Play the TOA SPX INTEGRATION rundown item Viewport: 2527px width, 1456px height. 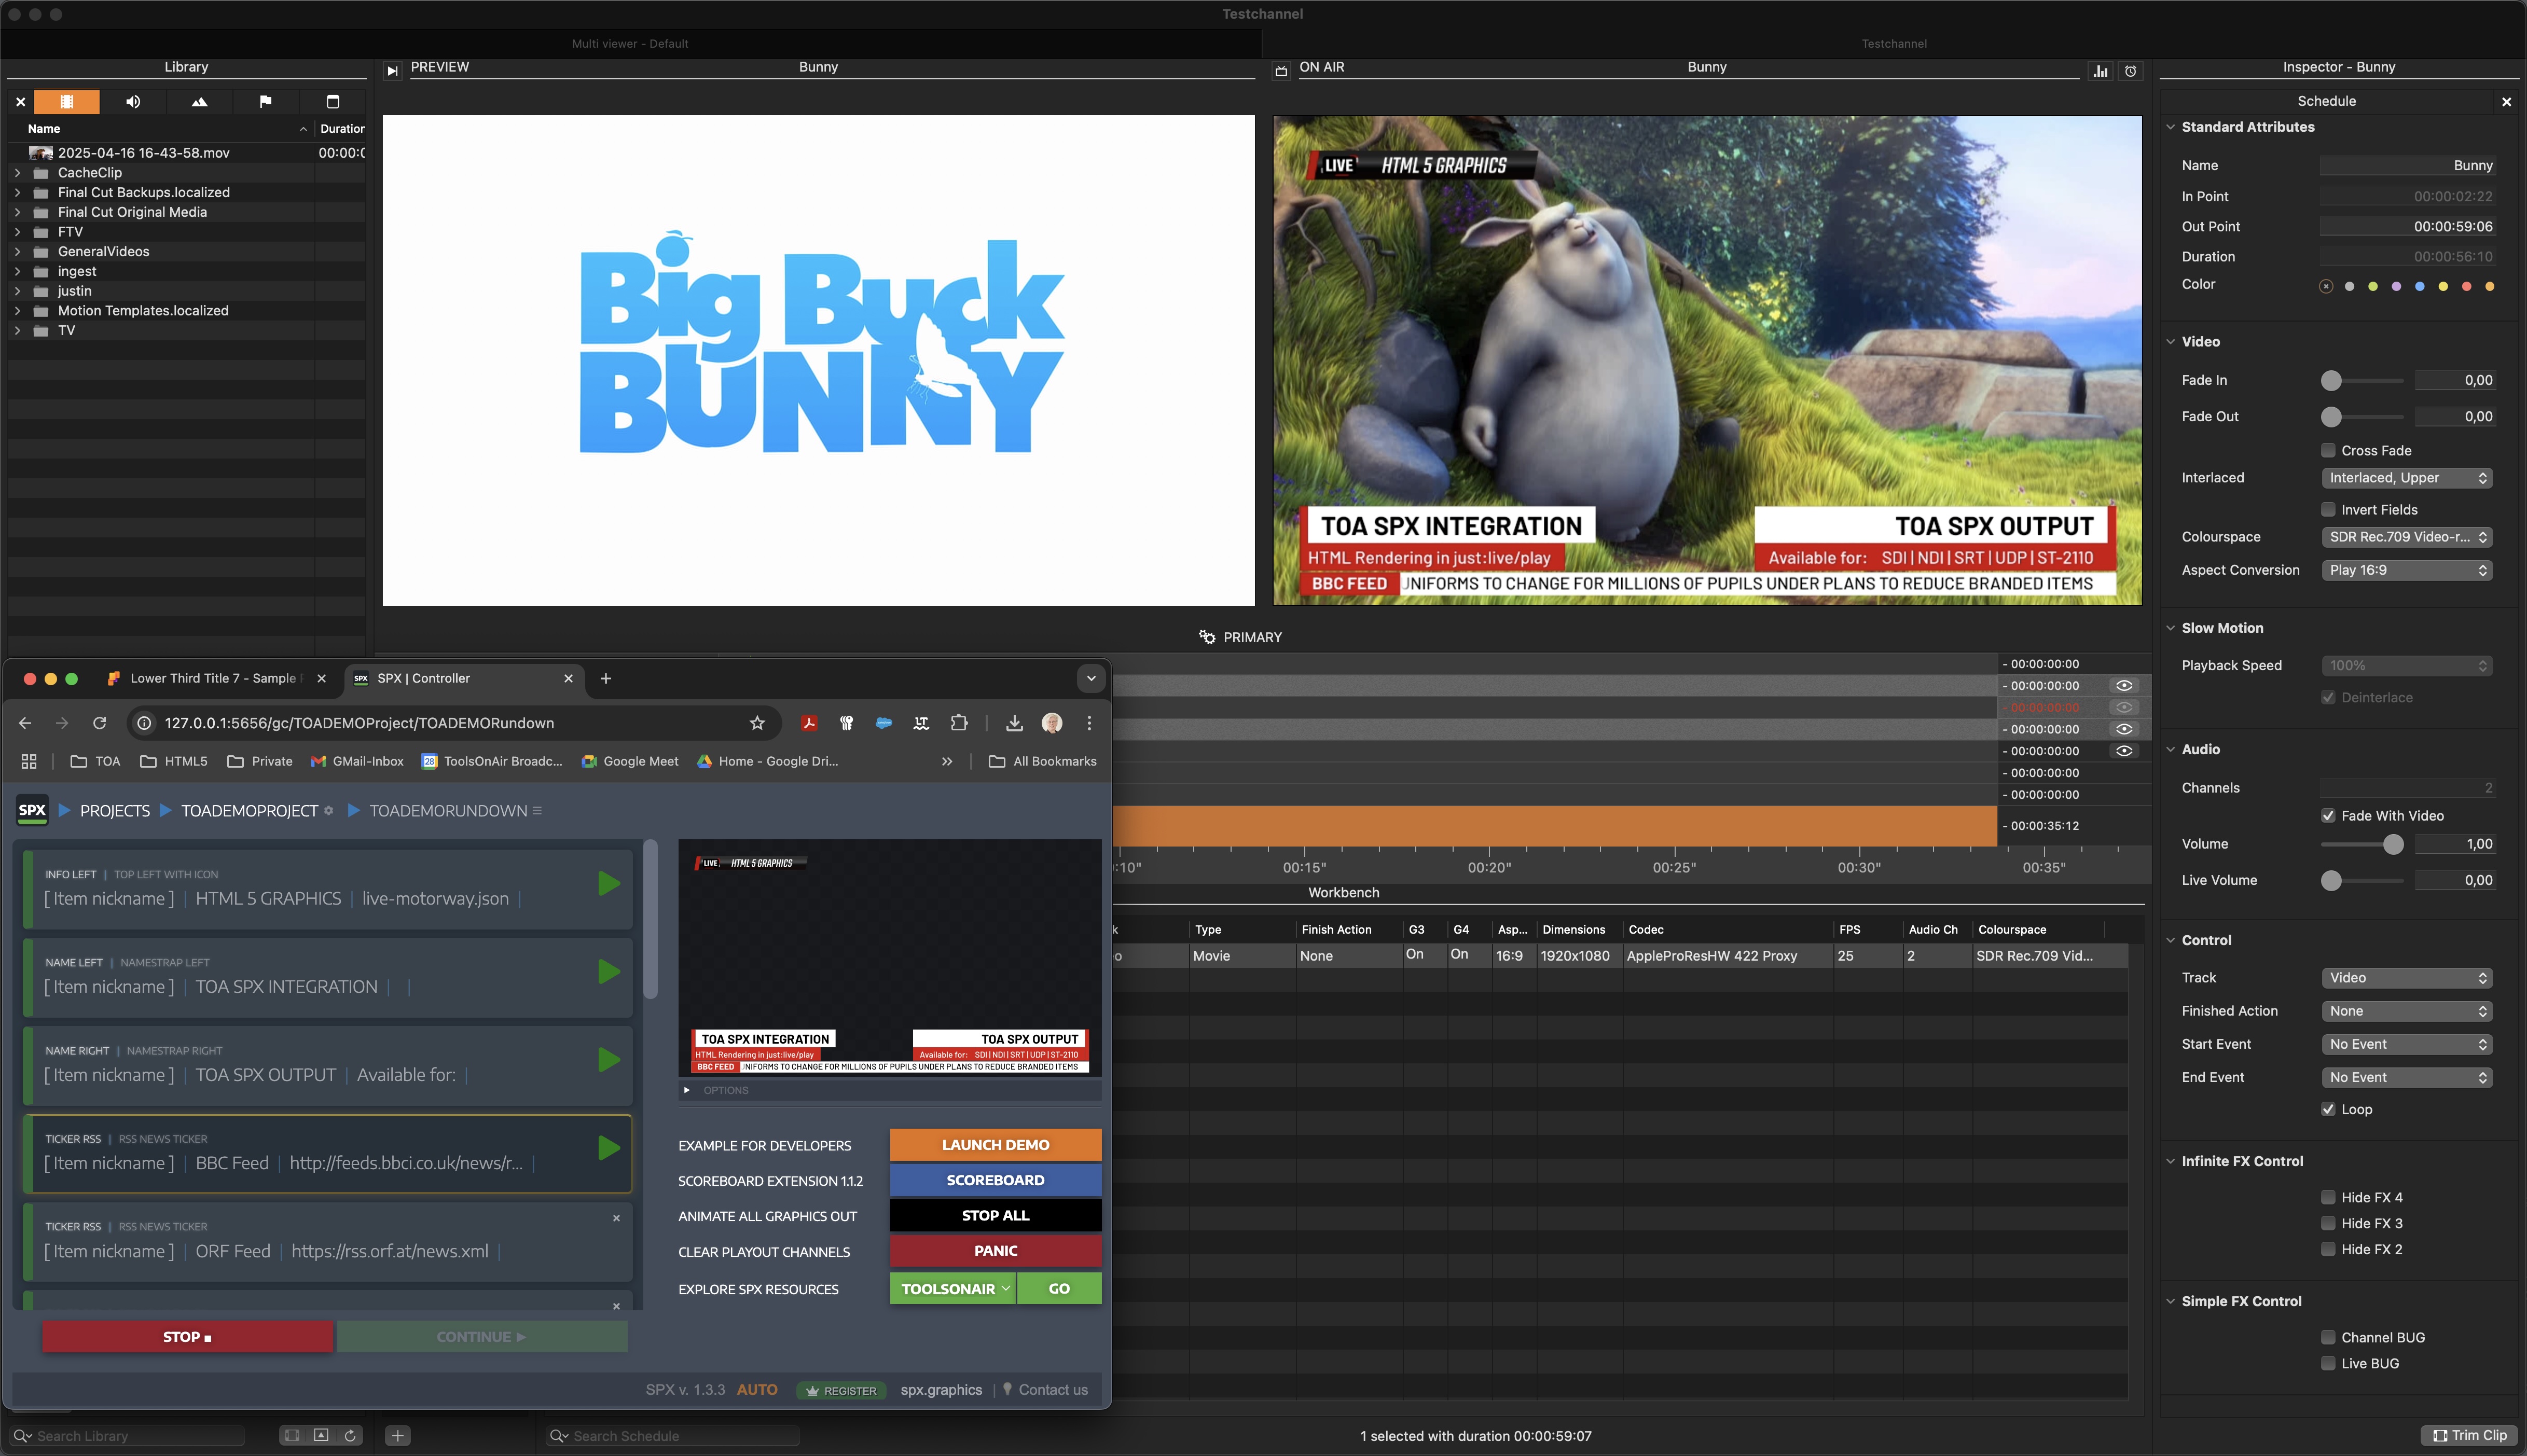(x=609, y=972)
